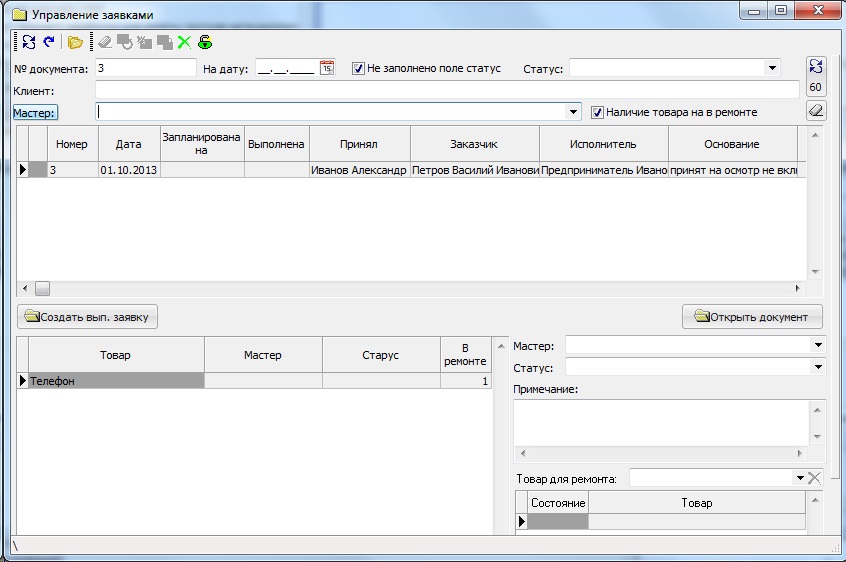Screen dimensions: 846x562
Task: Click the greyed eraser icon in the toolbar
Action: click(x=105, y=42)
